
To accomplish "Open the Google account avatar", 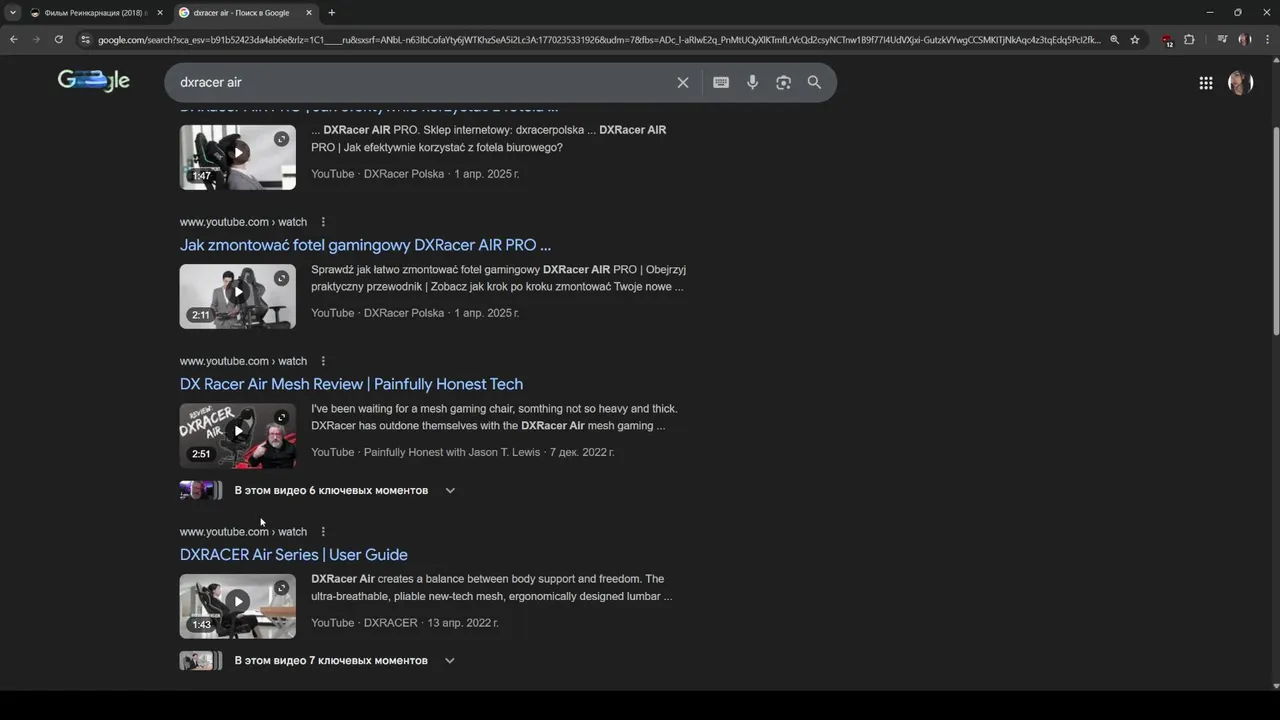I will (x=1240, y=83).
